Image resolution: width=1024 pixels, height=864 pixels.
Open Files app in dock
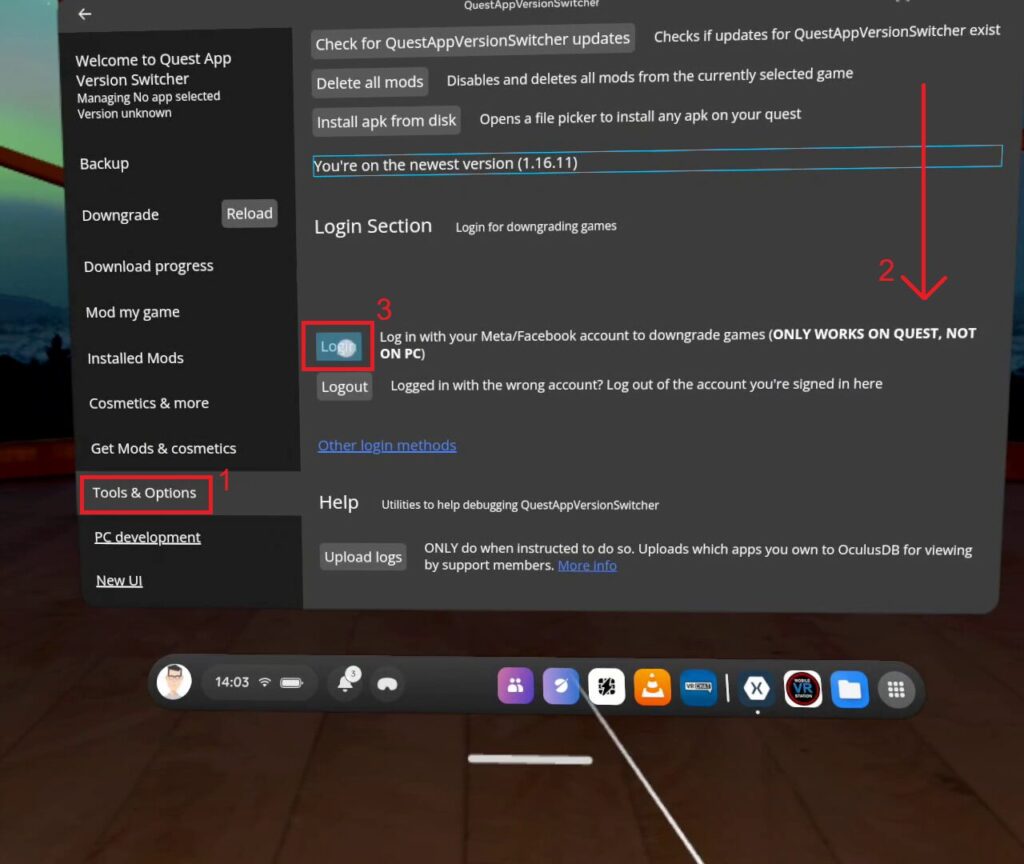[850, 689]
